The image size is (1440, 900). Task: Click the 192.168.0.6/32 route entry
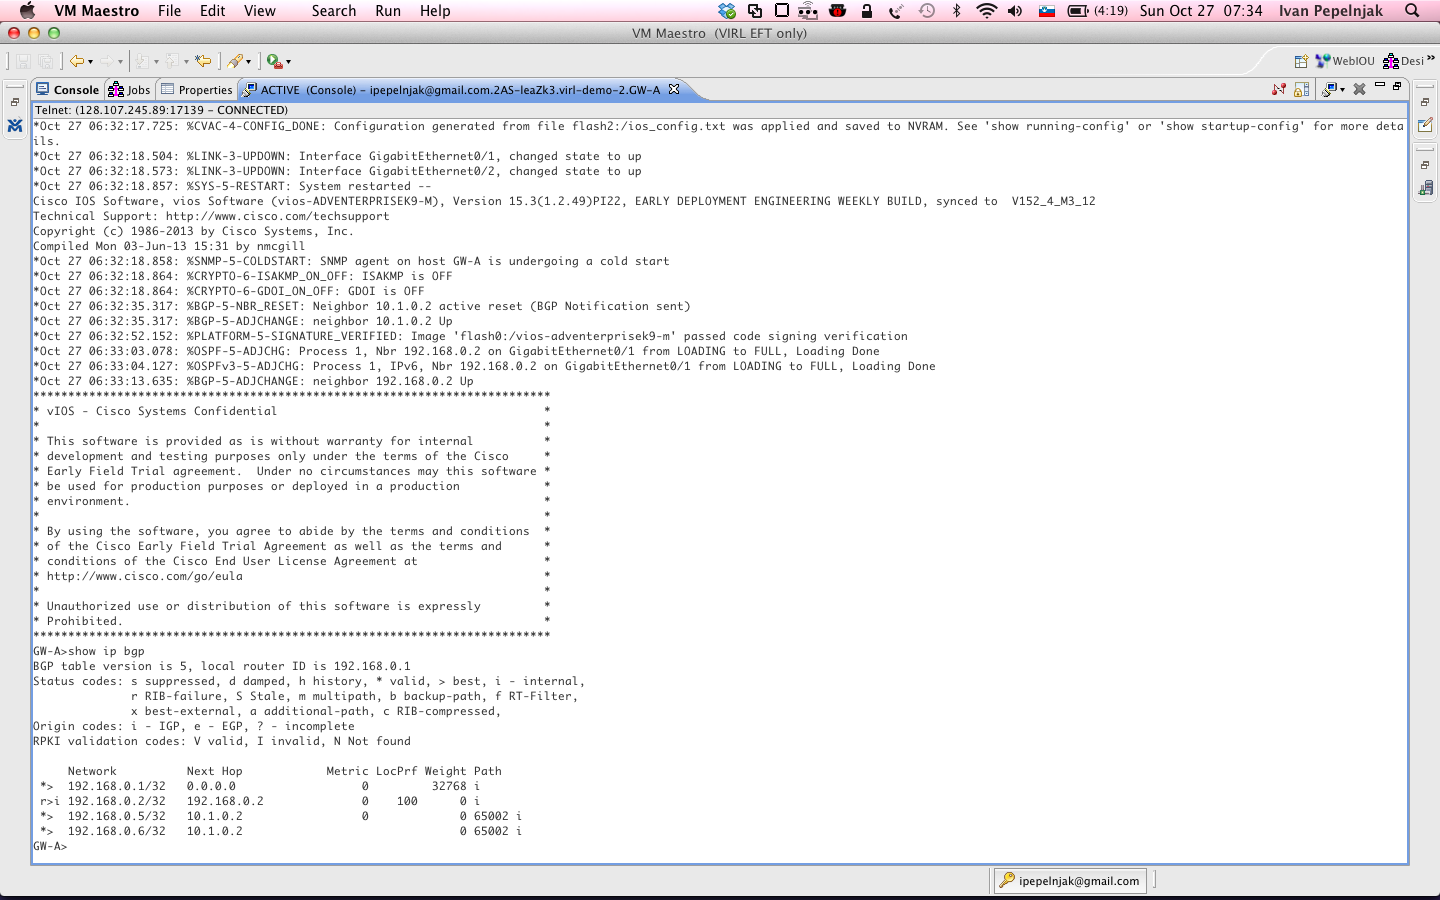[117, 831]
